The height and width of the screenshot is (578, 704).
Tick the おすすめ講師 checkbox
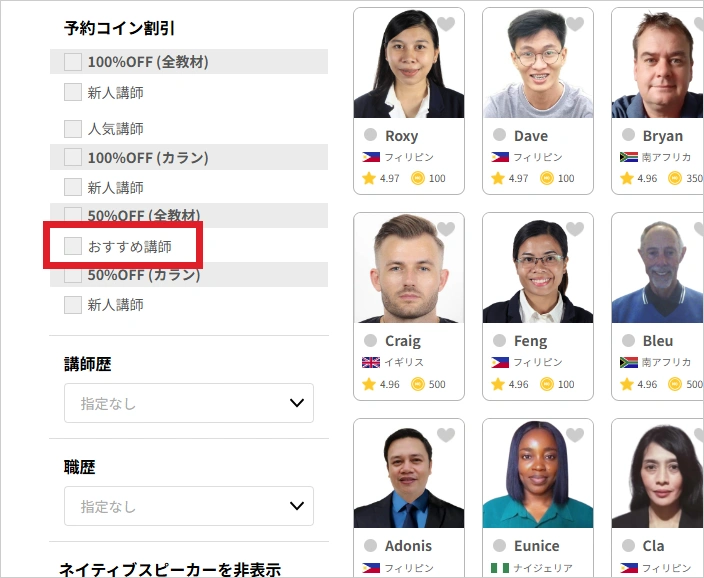pos(73,246)
